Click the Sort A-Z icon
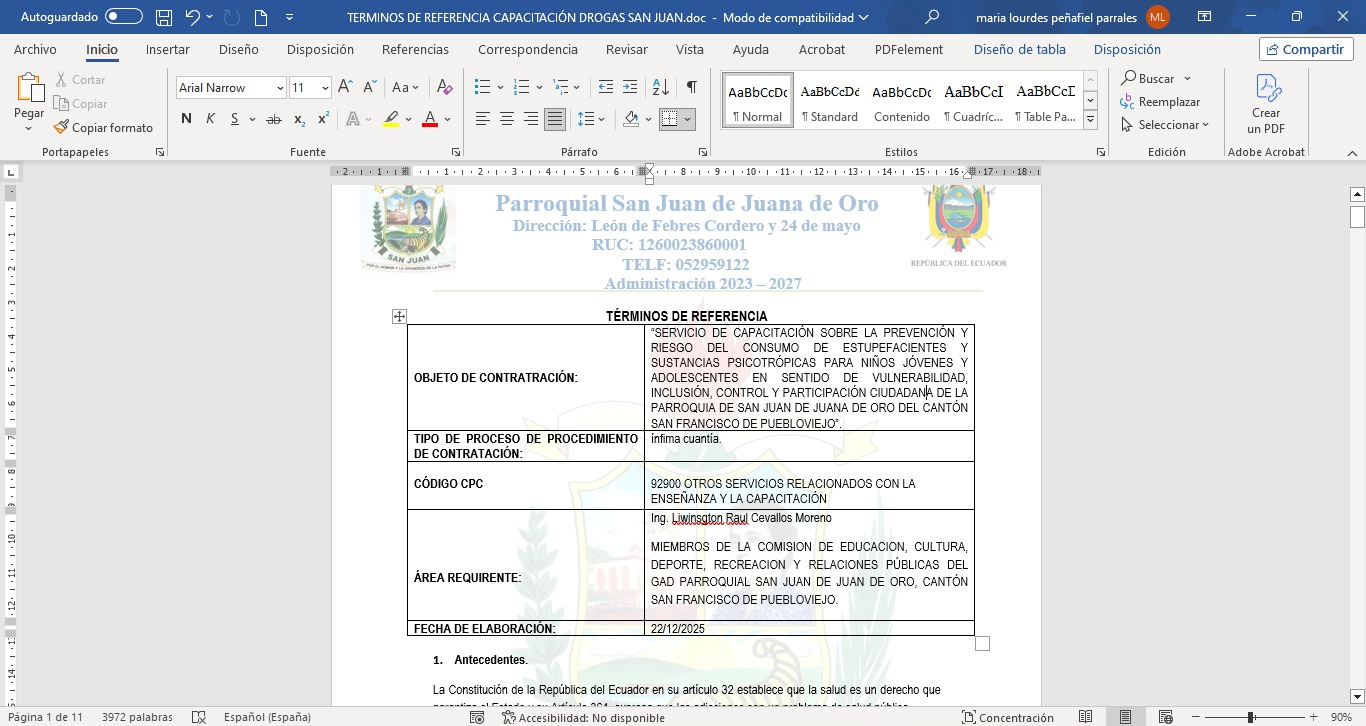 point(660,88)
